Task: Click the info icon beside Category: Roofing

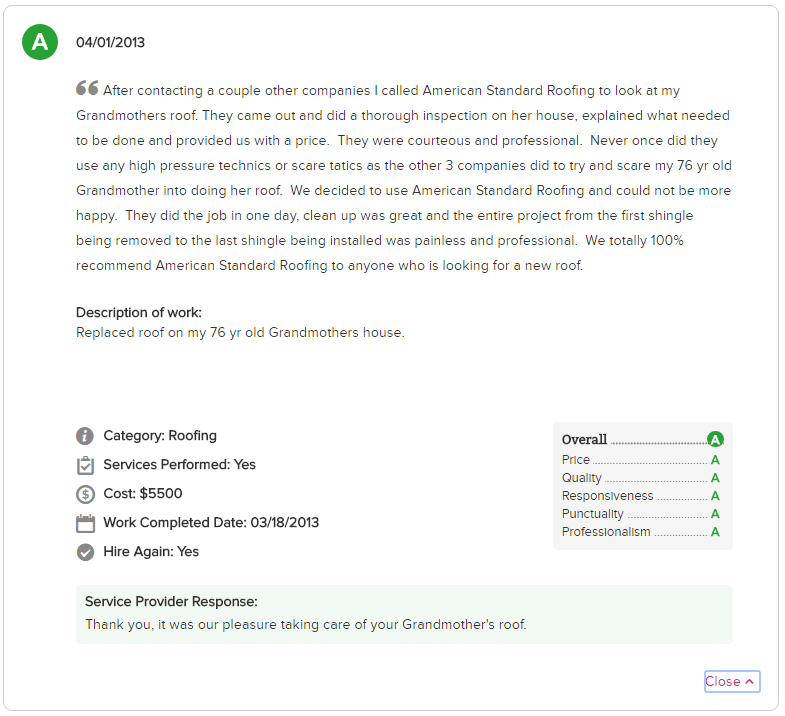Action: point(85,436)
